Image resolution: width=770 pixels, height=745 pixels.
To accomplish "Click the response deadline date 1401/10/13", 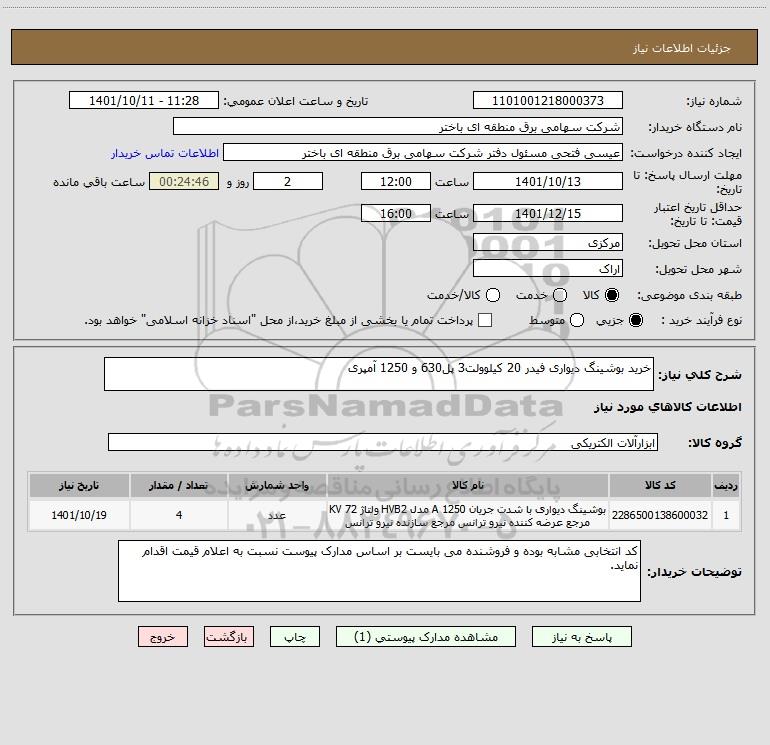I will 548,182.
